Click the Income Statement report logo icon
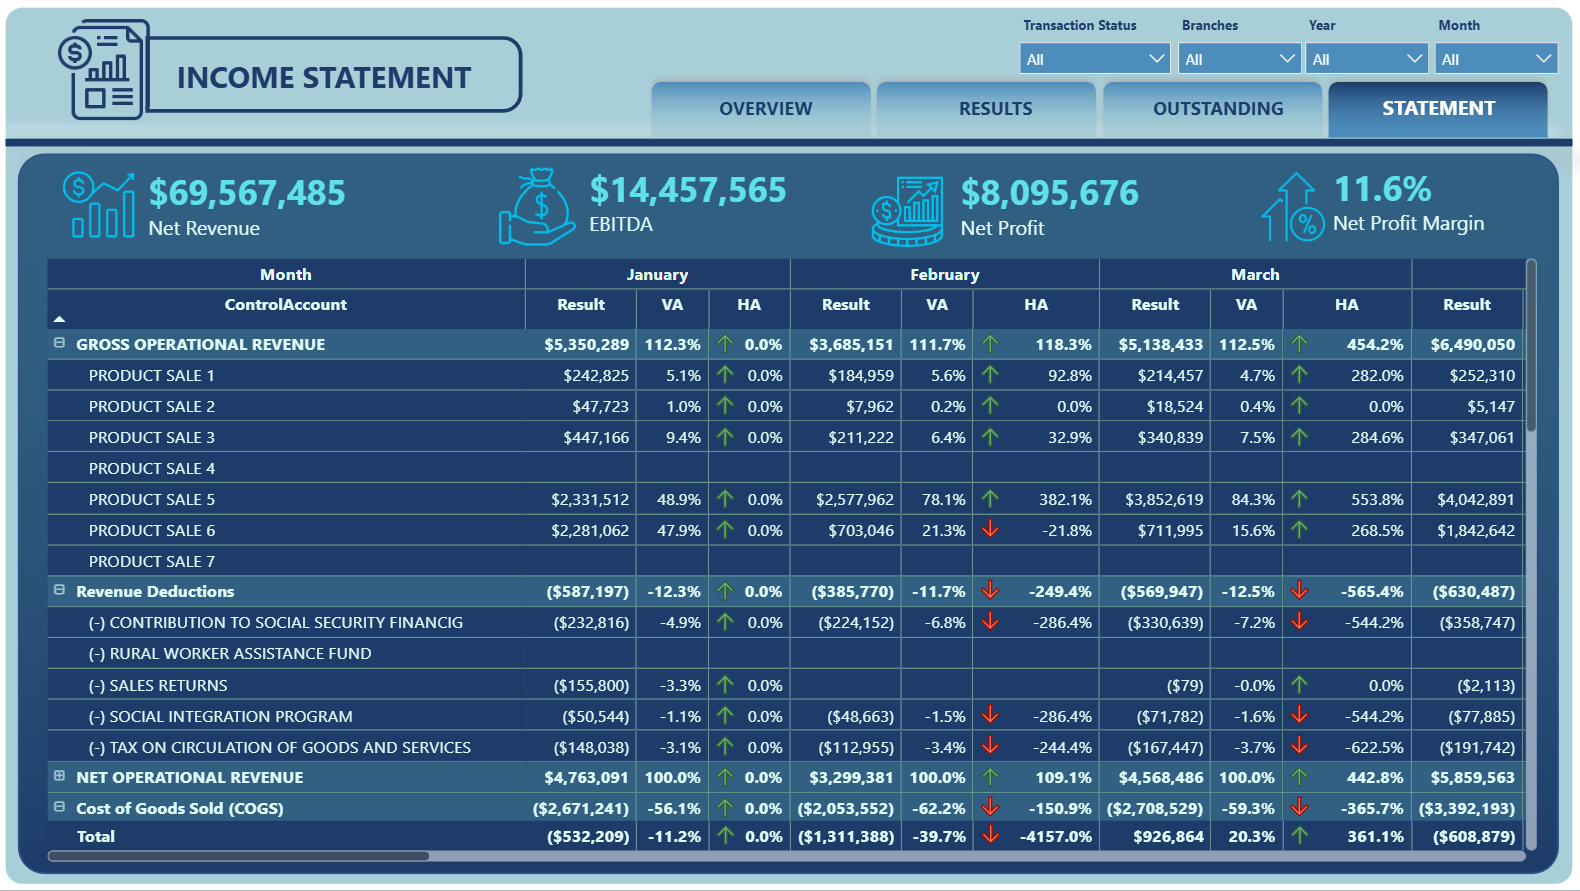This screenshot has width=1580, height=891. [100, 72]
